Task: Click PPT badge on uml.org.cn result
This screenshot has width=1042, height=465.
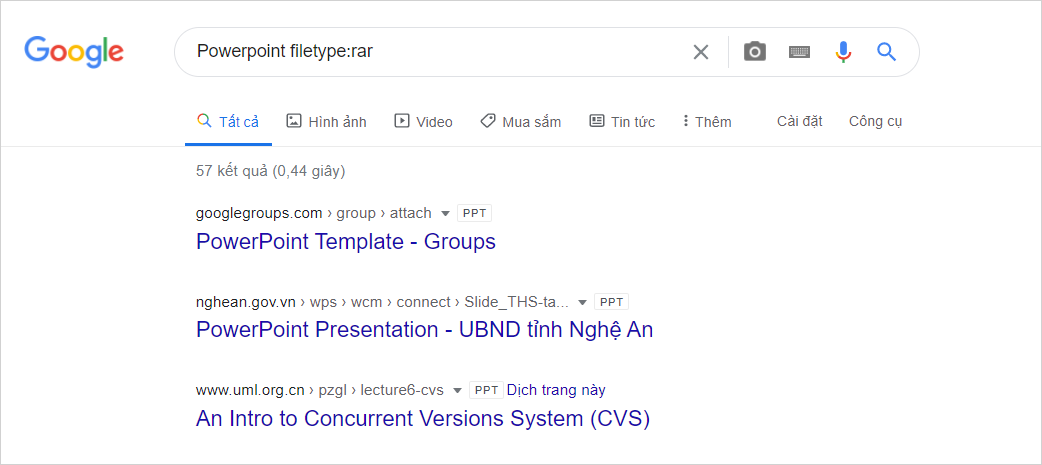Action: (x=486, y=390)
